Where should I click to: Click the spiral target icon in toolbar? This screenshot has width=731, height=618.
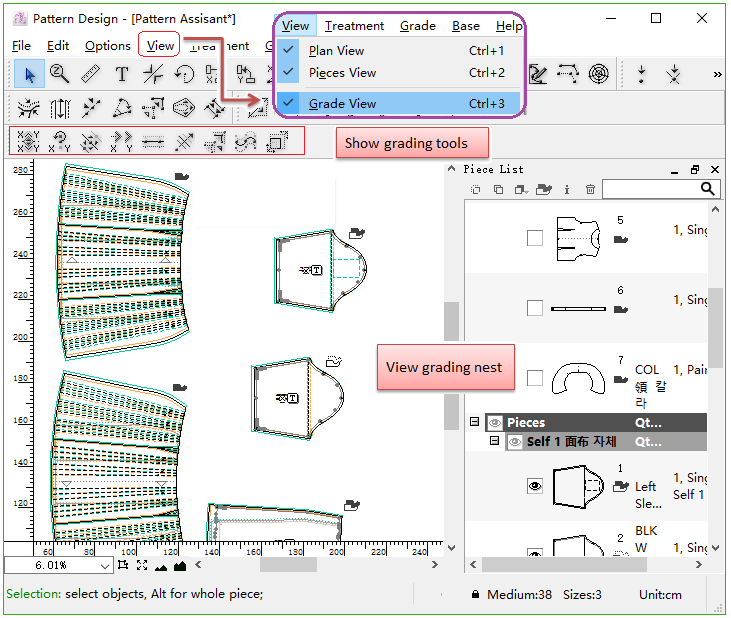(x=598, y=74)
